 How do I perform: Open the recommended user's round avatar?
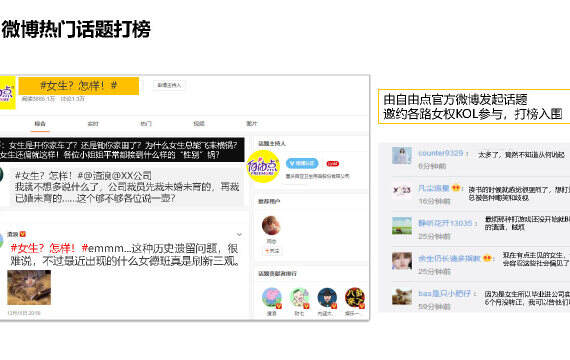[271, 225]
